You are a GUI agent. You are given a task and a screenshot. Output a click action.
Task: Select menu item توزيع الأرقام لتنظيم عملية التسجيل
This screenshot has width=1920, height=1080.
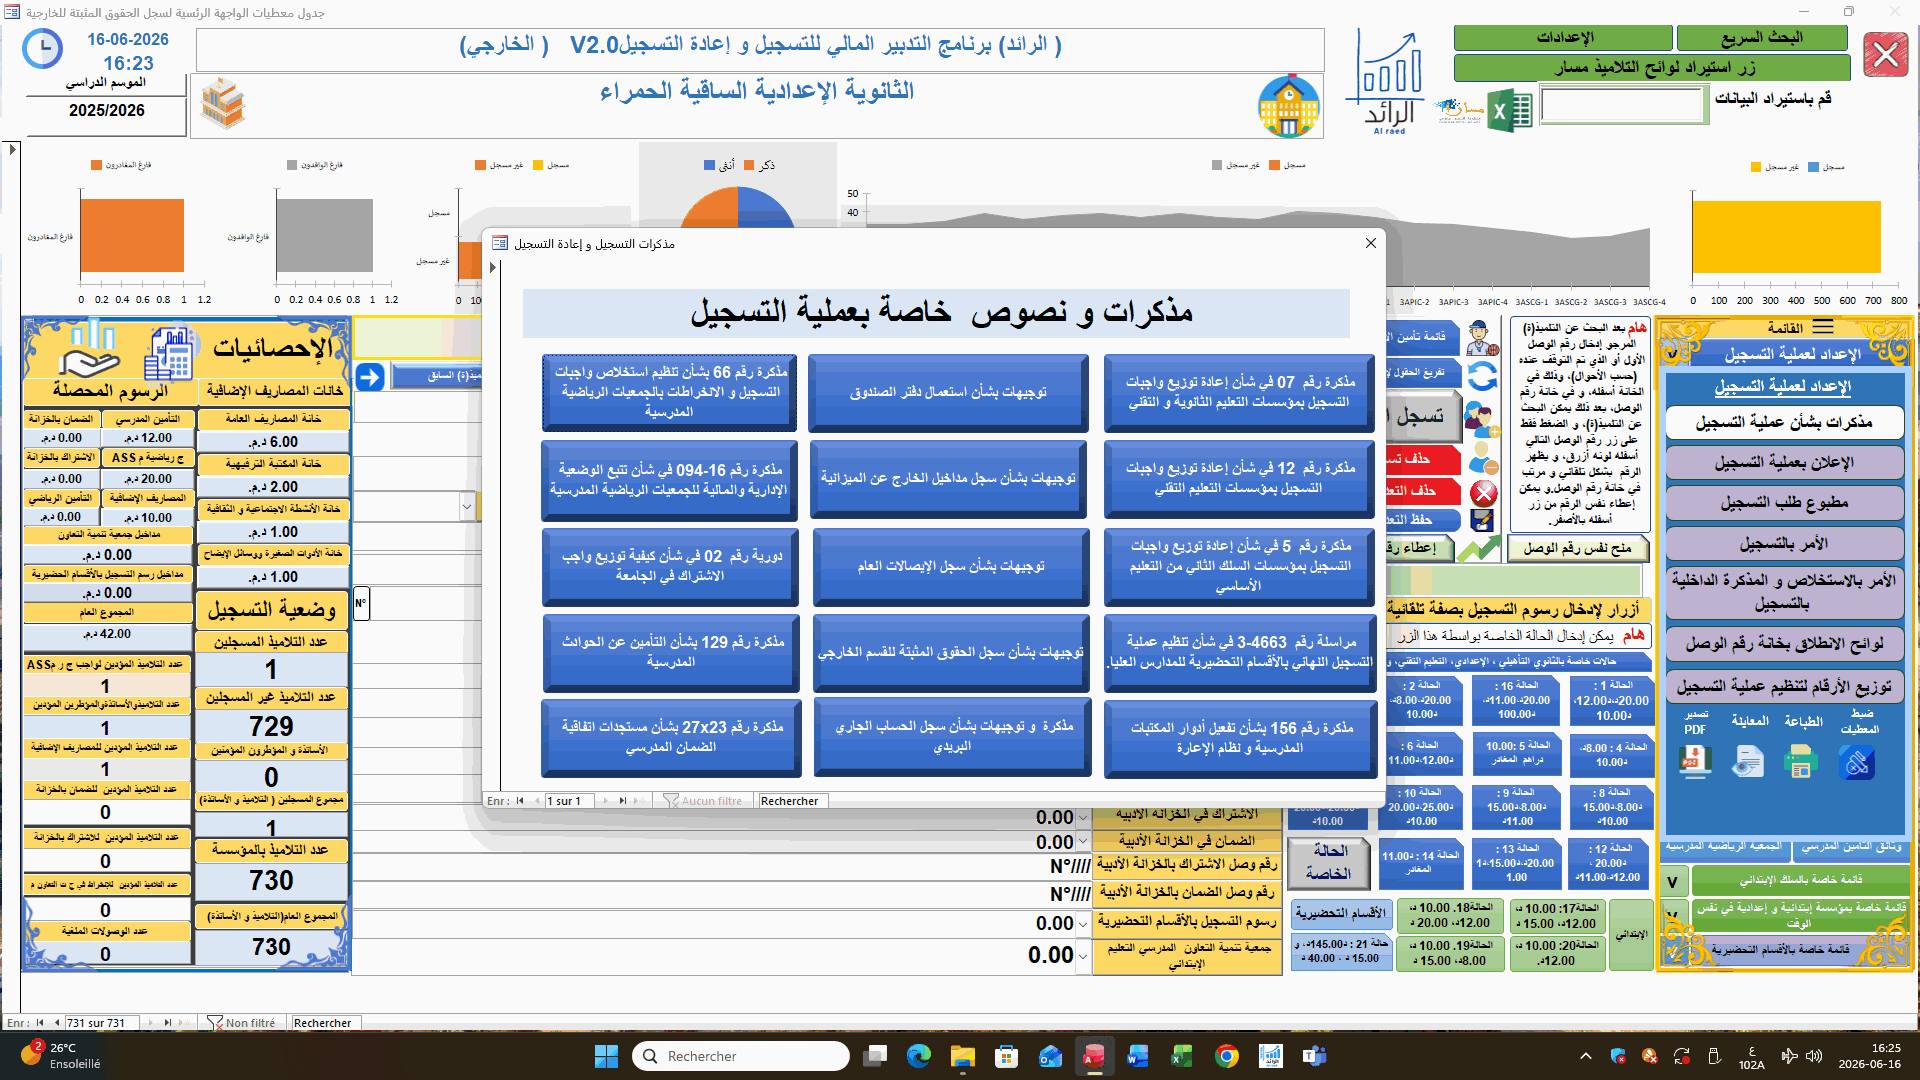1784,687
